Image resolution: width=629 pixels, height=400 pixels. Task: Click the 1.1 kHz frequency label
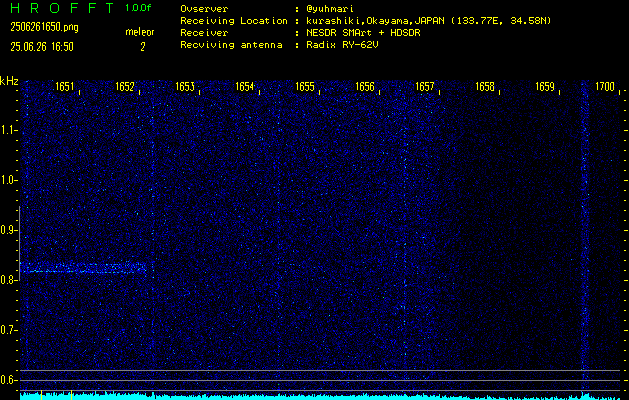pos(9,130)
